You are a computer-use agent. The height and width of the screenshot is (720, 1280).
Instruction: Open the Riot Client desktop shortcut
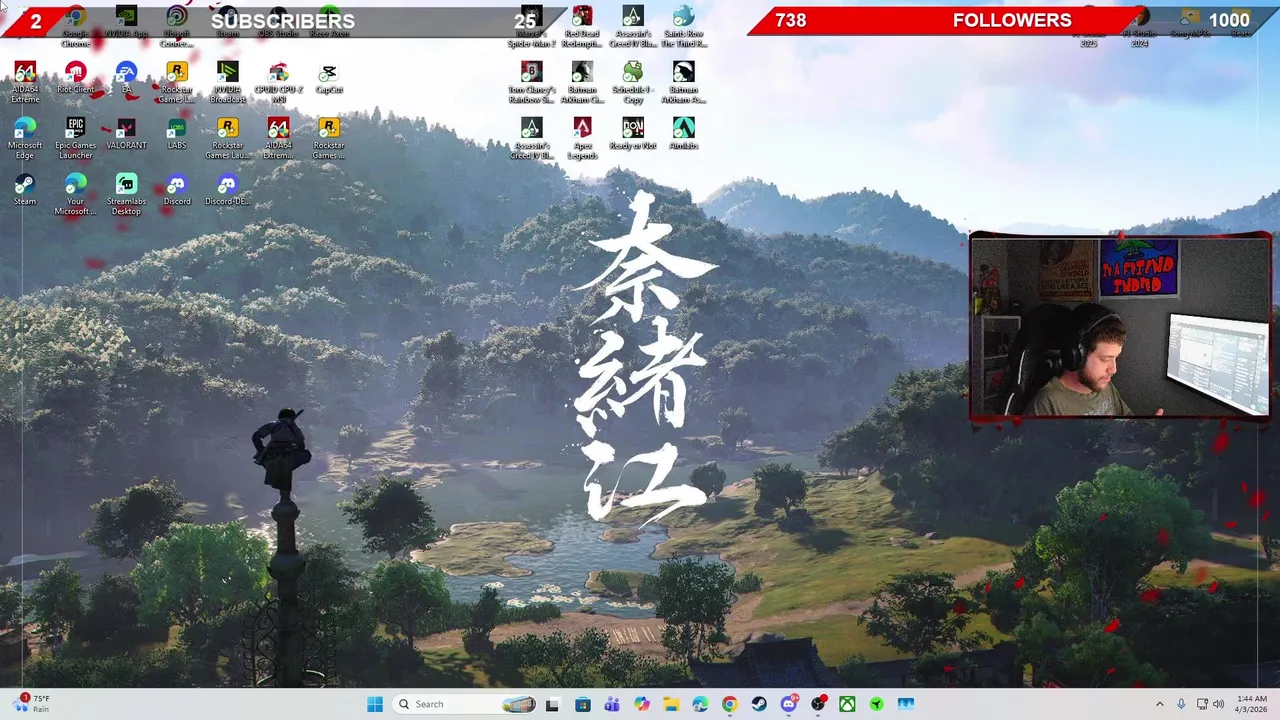[75, 78]
